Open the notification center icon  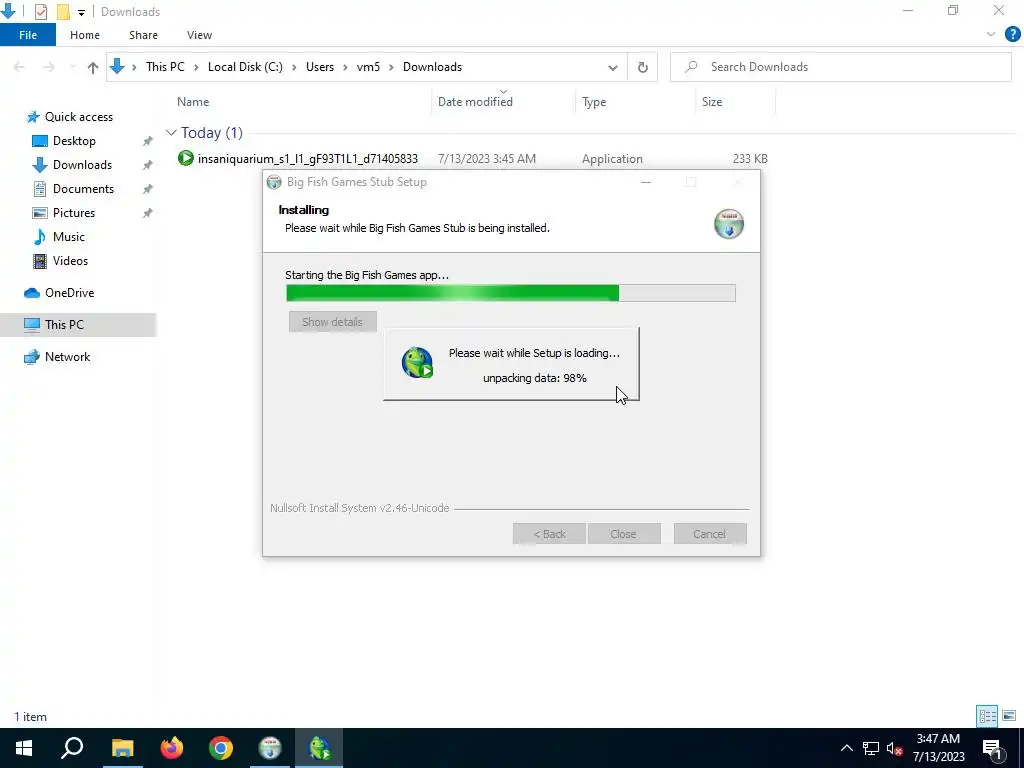point(992,748)
